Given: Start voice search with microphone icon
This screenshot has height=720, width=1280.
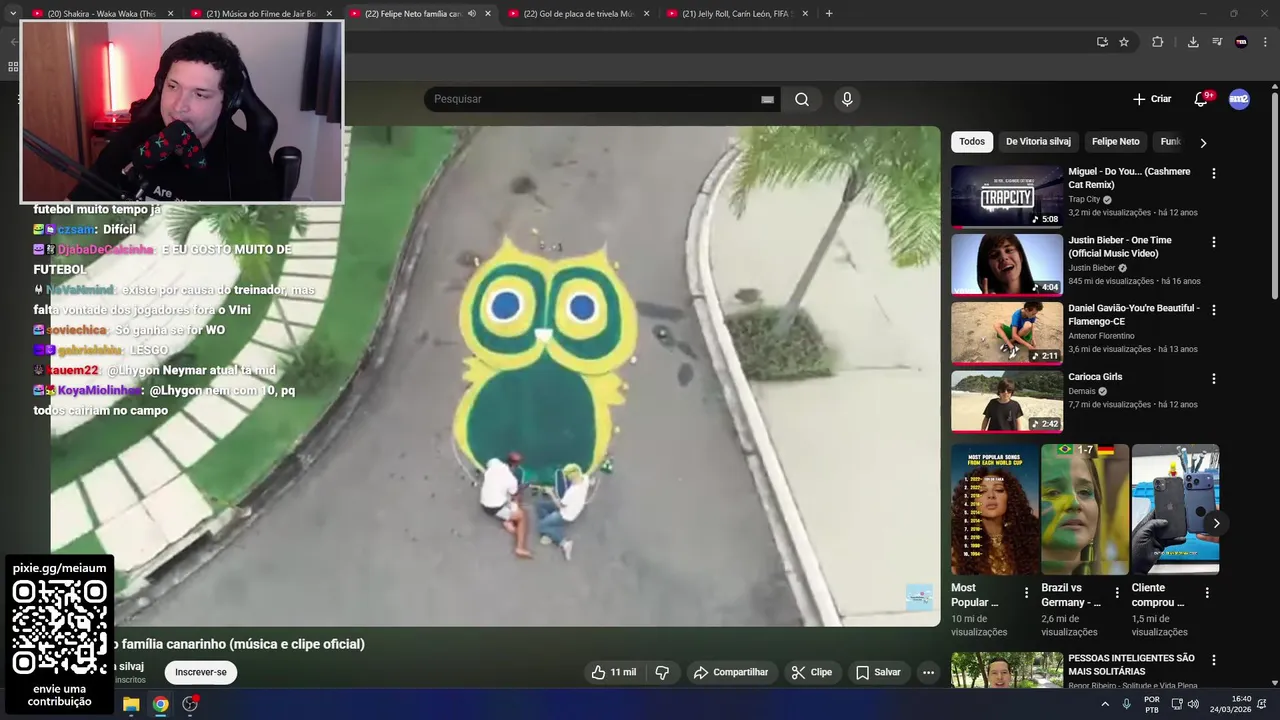Looking at the screenshot, I should [x=847, y=99].
